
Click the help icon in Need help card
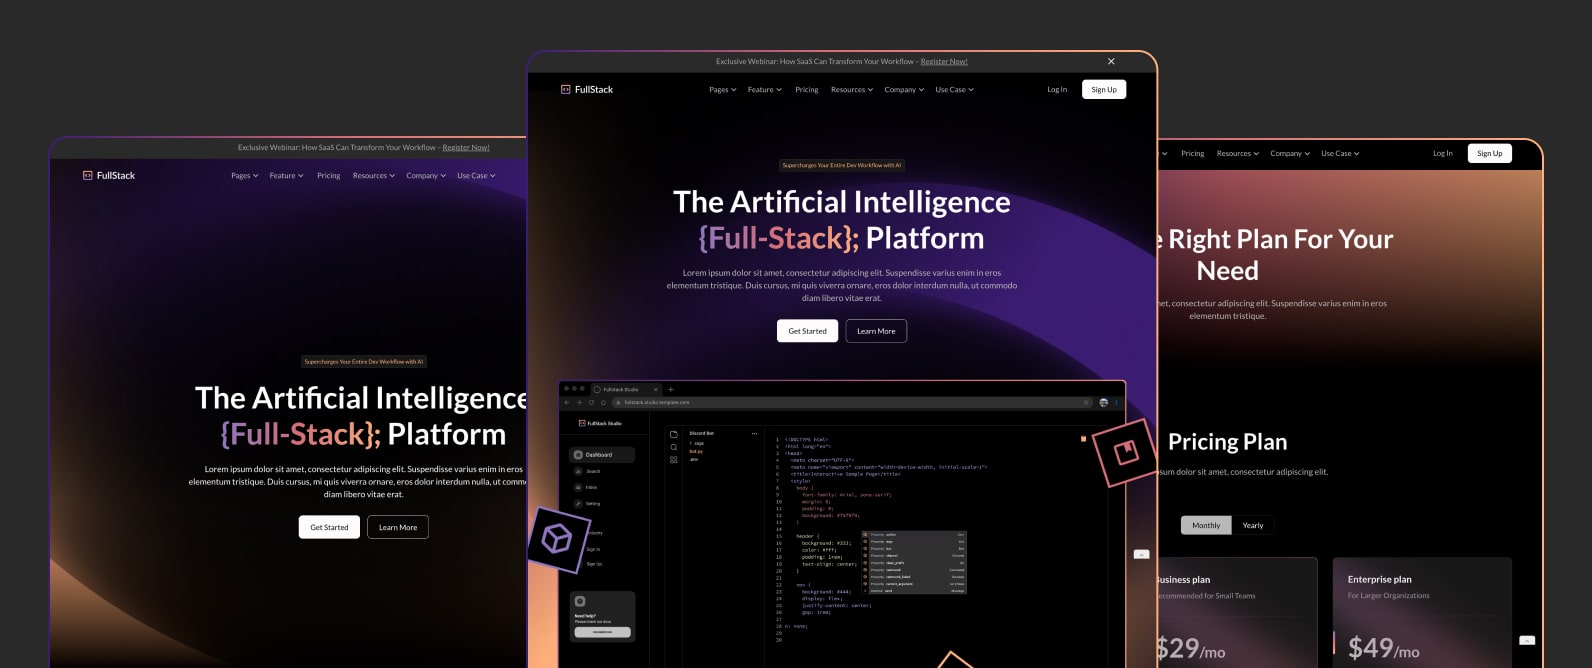(580, 601)
